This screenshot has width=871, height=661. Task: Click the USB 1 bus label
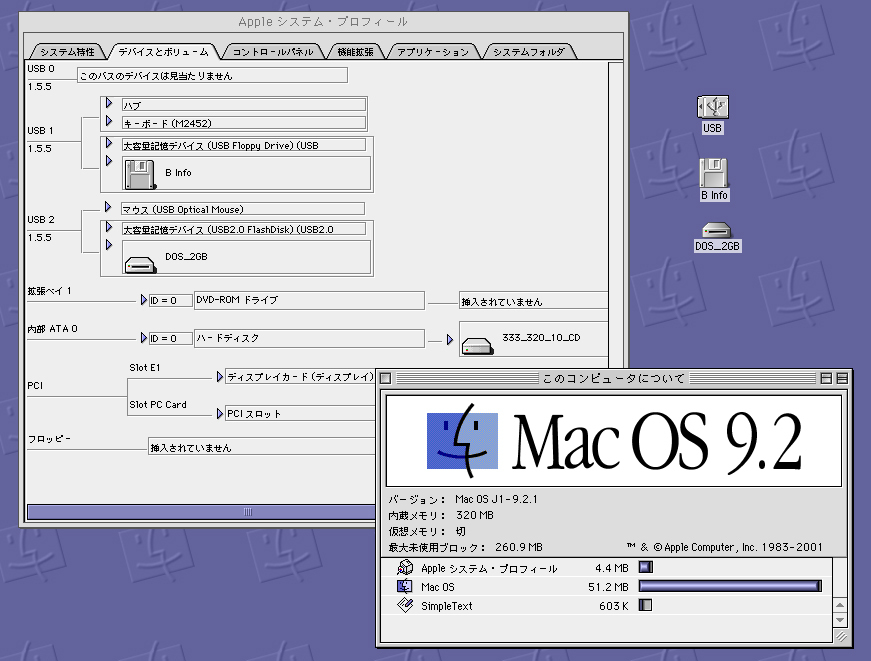[x=40, y=131]
